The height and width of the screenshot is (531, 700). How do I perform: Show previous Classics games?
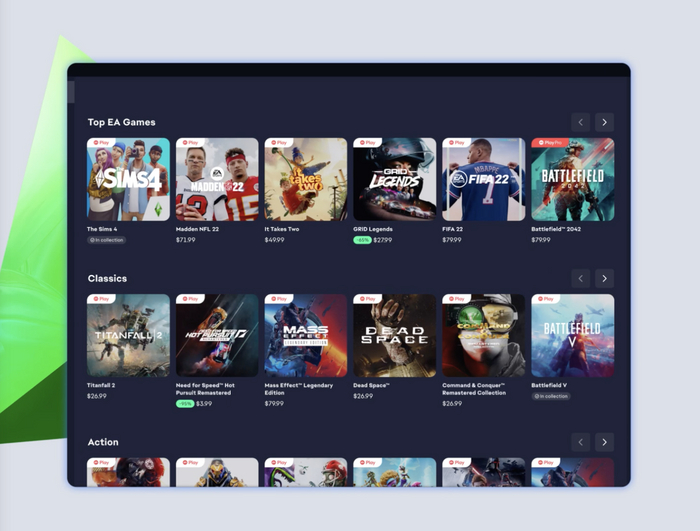581,279
